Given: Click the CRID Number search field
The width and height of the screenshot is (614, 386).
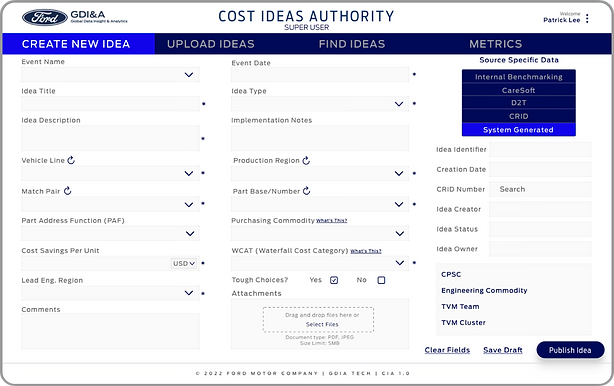Looking at the screenshot, I should pyautogui.click(x=540, y=189).
